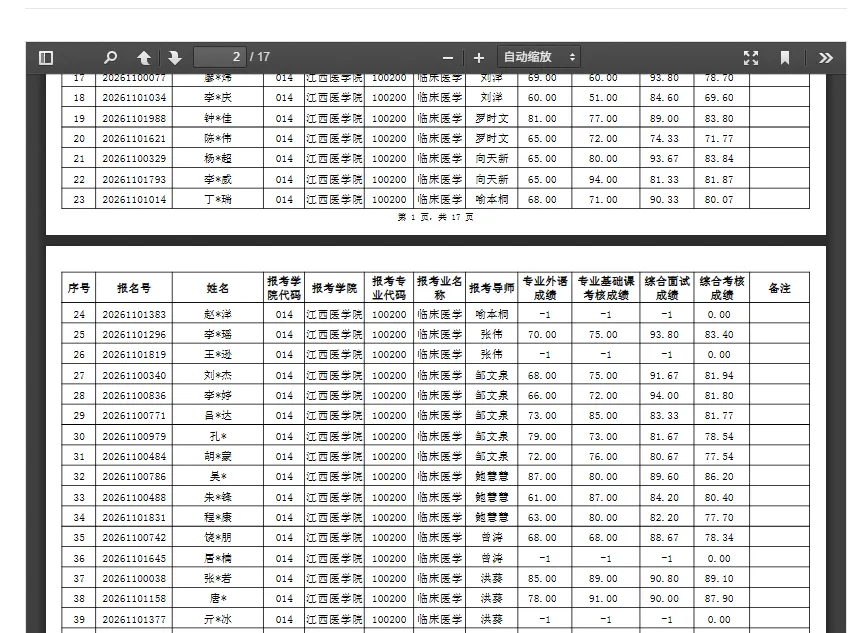Screen dimensions: 868x633
Task: Open the 自动缩放 zoom dropdown
Action: (539, 57)
